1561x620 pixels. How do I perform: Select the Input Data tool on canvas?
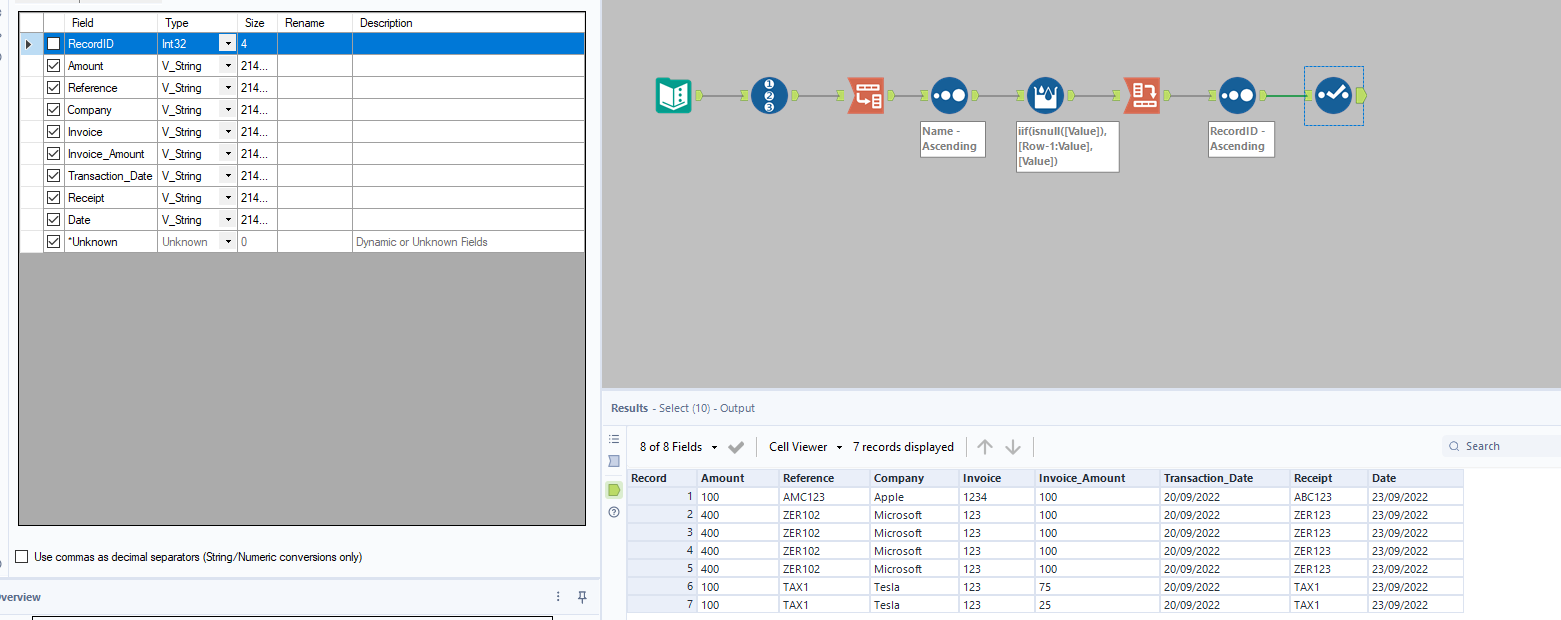click(673, 95)
